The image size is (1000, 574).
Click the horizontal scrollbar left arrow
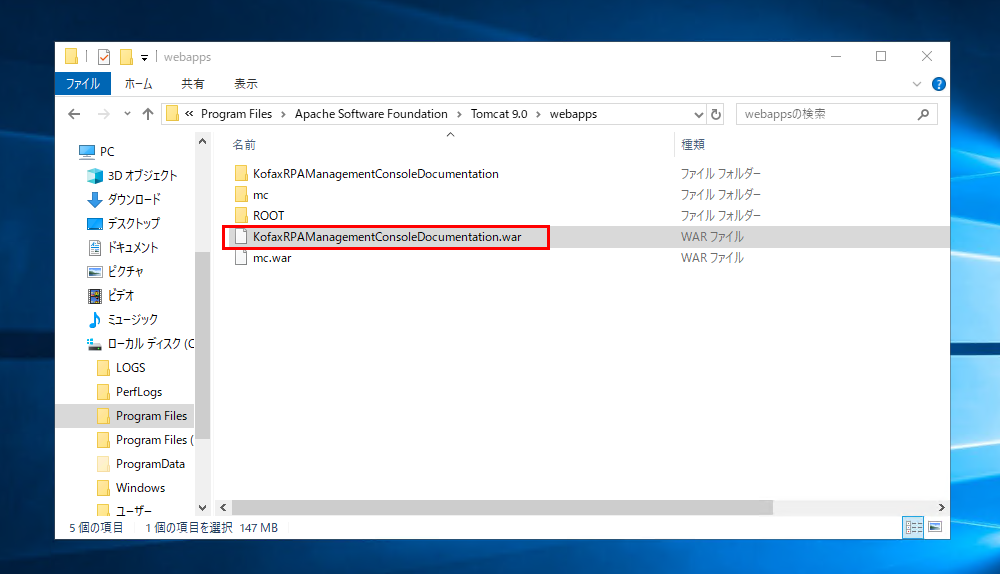(x=223, y=508)
